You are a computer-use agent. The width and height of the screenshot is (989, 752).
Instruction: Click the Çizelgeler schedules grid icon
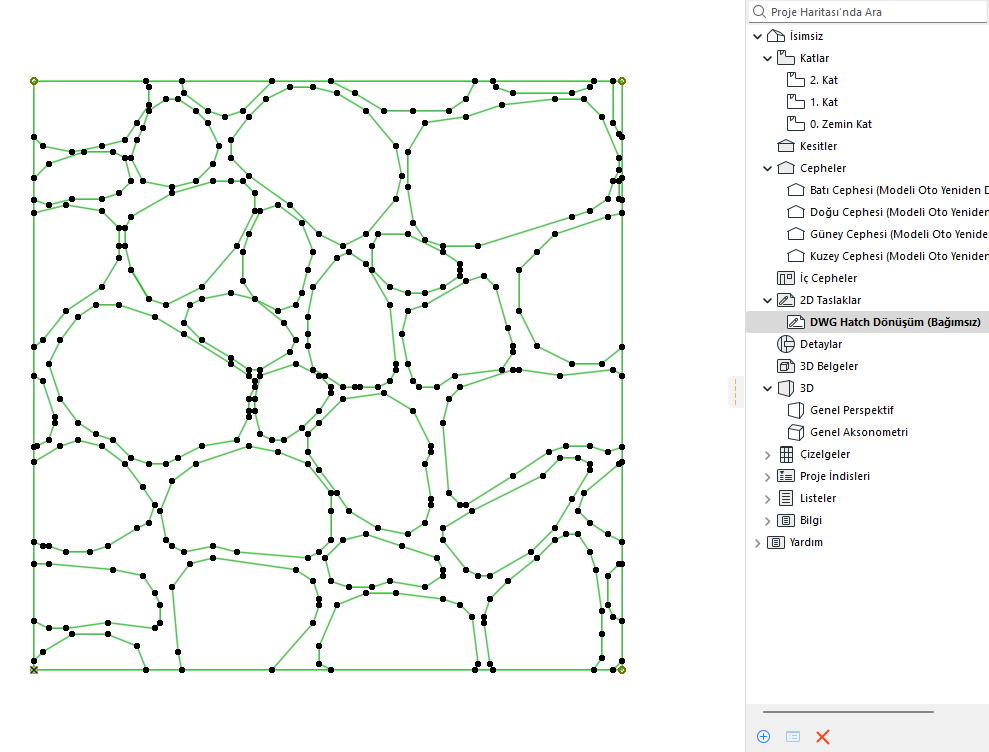[786, 454]
